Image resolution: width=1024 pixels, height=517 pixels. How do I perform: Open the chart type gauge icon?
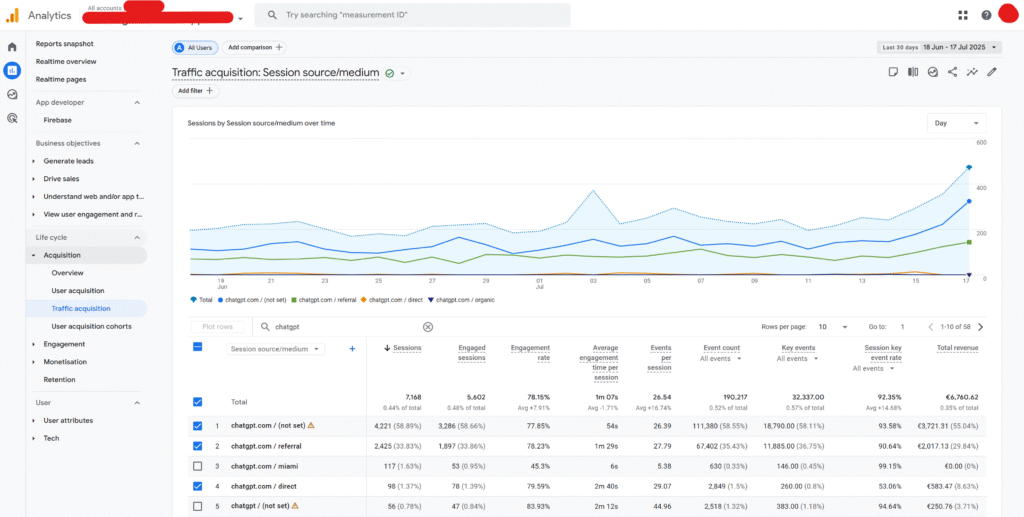[x=933, y=72]
